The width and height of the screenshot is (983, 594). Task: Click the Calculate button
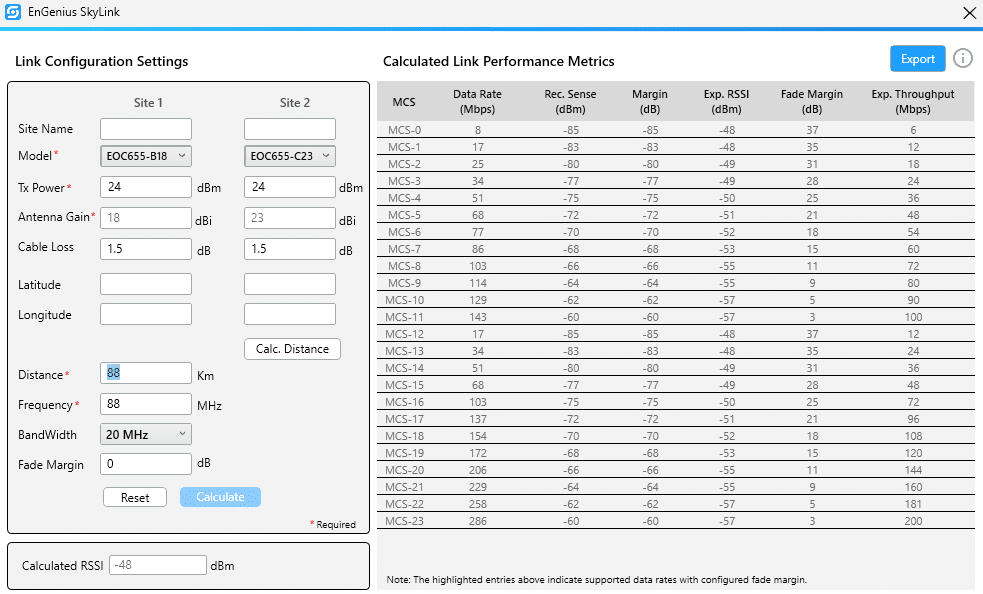[220, 497]
